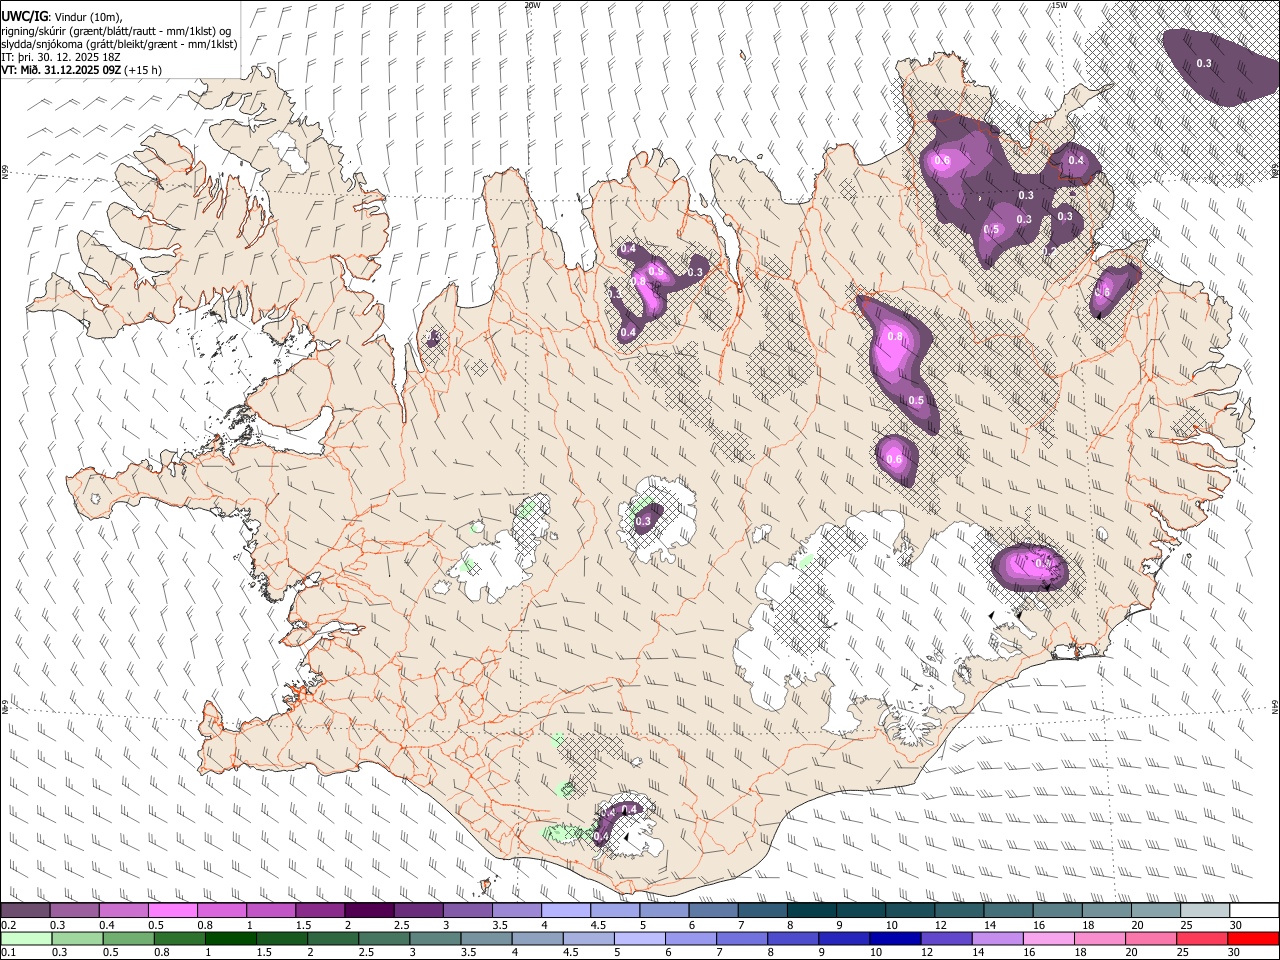Click the 0.3 value in the offshore purple patch
The width and height of the screenshot is (1280, 960).
click(x=1204, y=63)
